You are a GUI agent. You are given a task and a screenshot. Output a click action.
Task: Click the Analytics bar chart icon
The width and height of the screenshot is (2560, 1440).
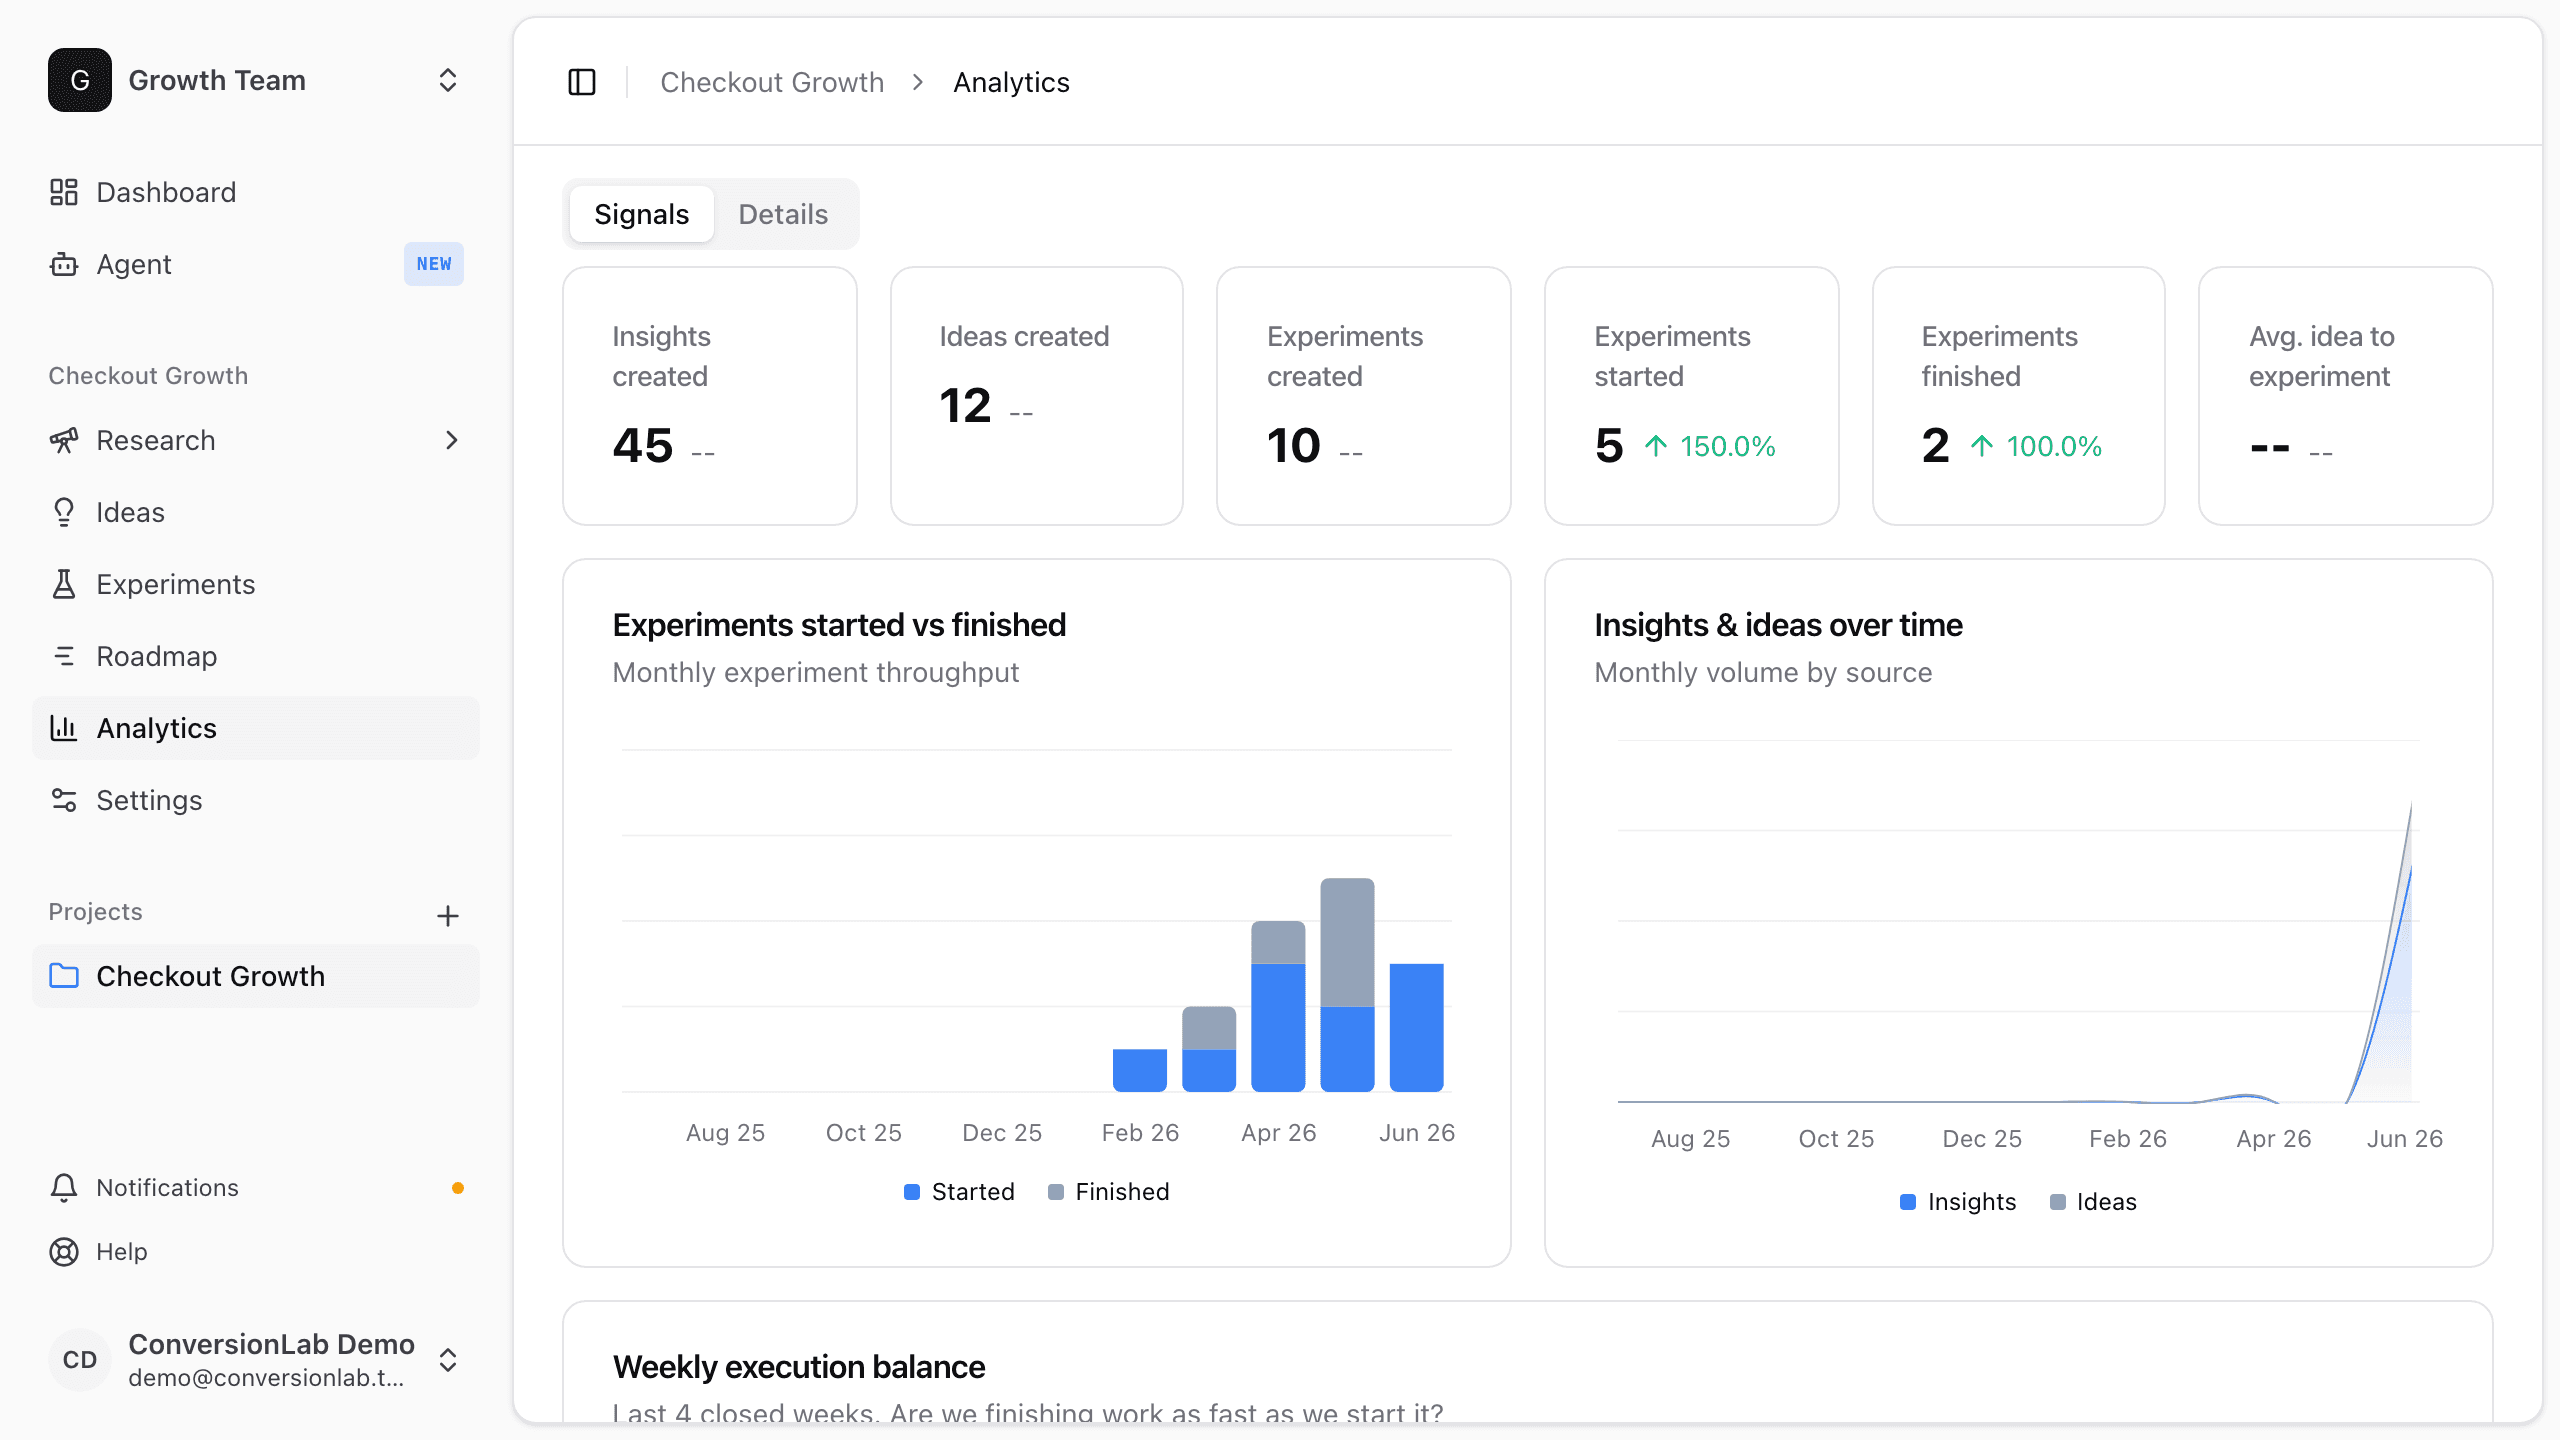click(64, 728)
